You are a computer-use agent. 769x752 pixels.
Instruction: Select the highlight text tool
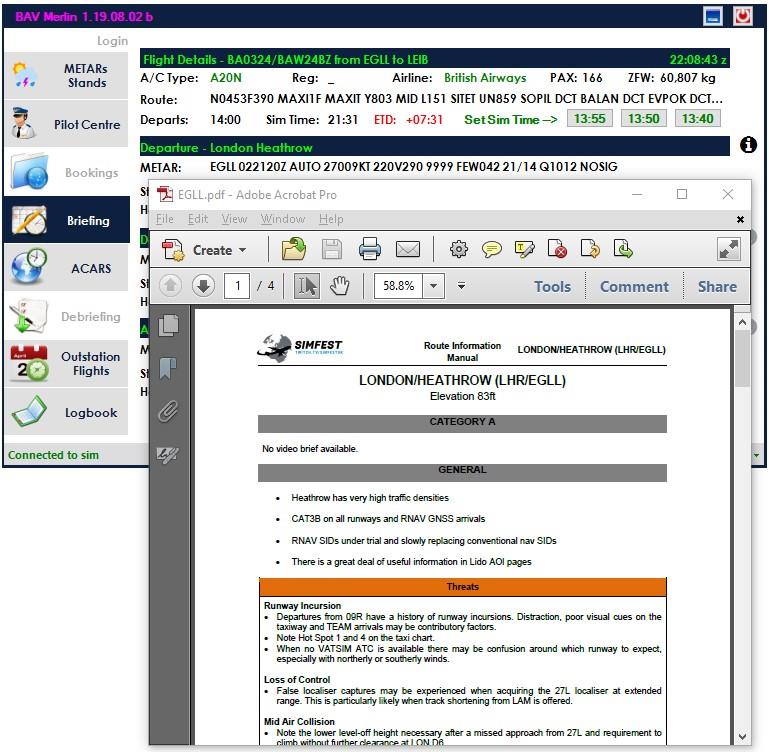click(x=524, y=249)
